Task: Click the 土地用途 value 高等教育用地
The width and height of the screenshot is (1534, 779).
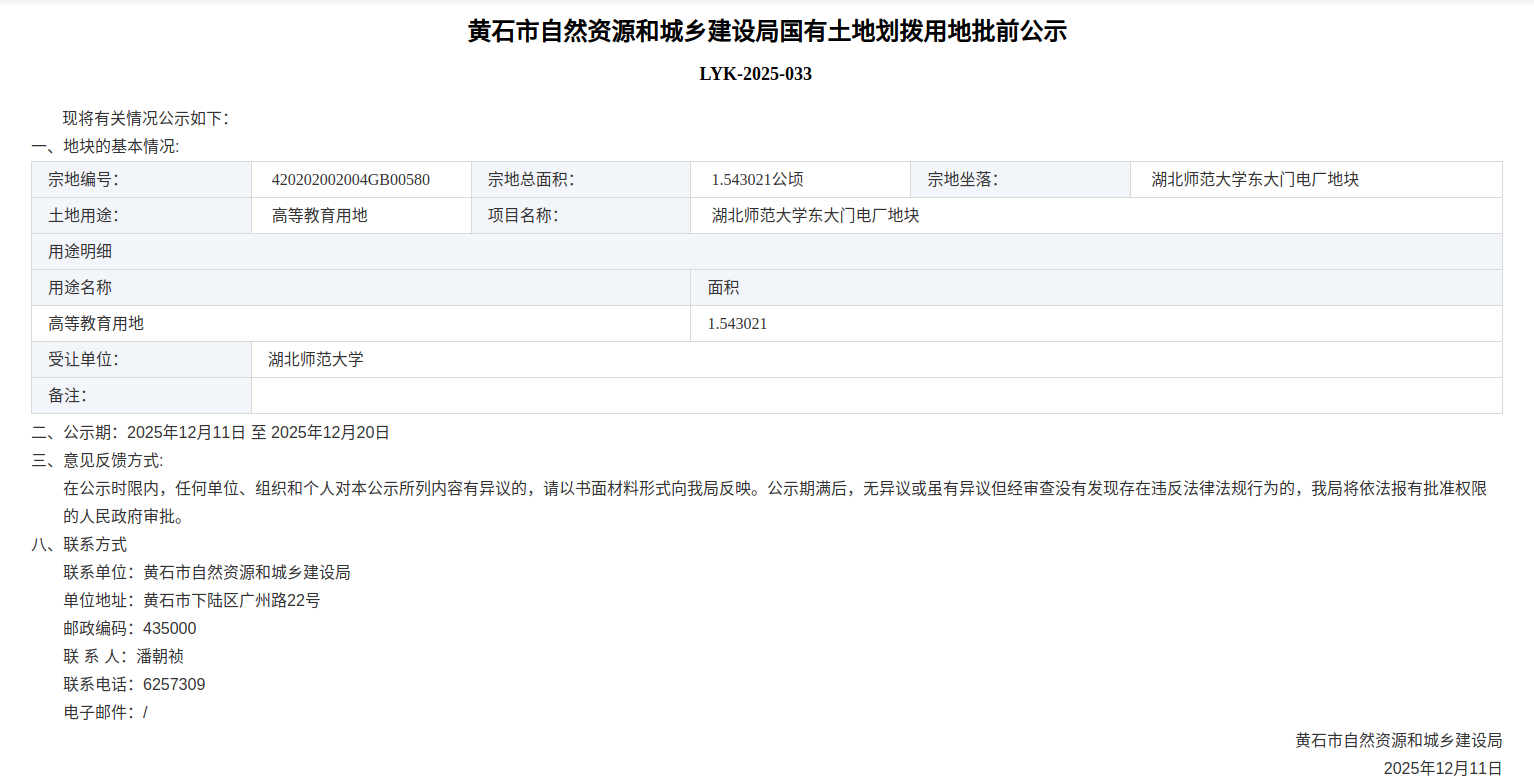Action: tap(320, 216)
